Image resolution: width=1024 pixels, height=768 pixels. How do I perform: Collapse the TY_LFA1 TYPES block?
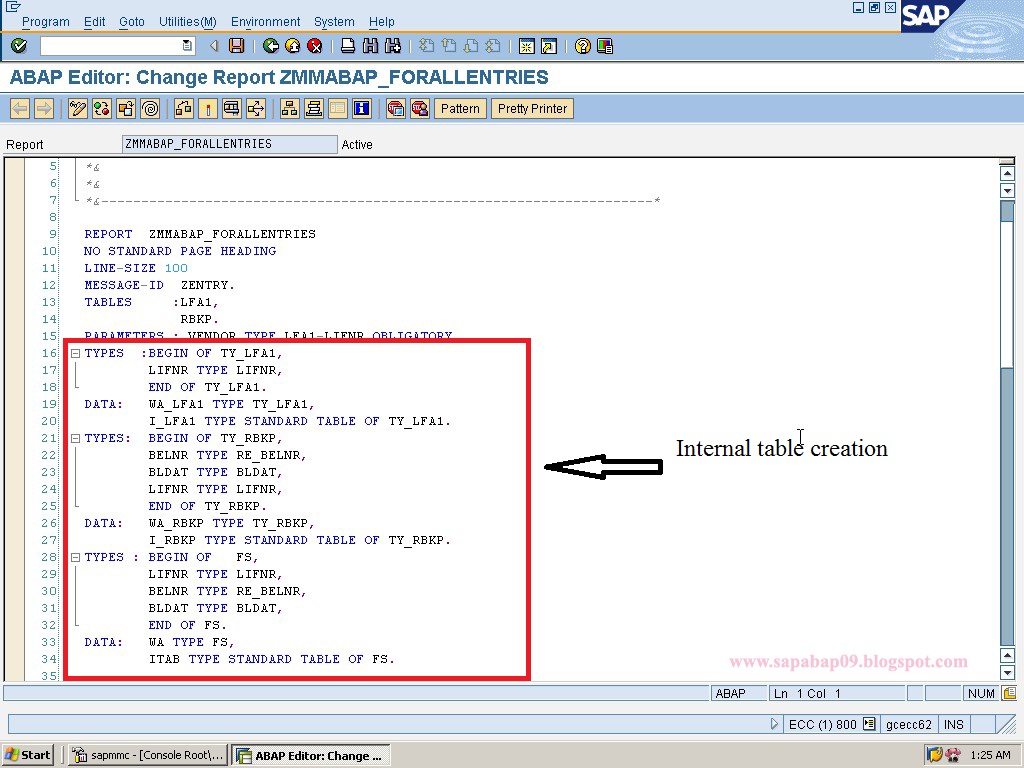[x=76, y=353]
